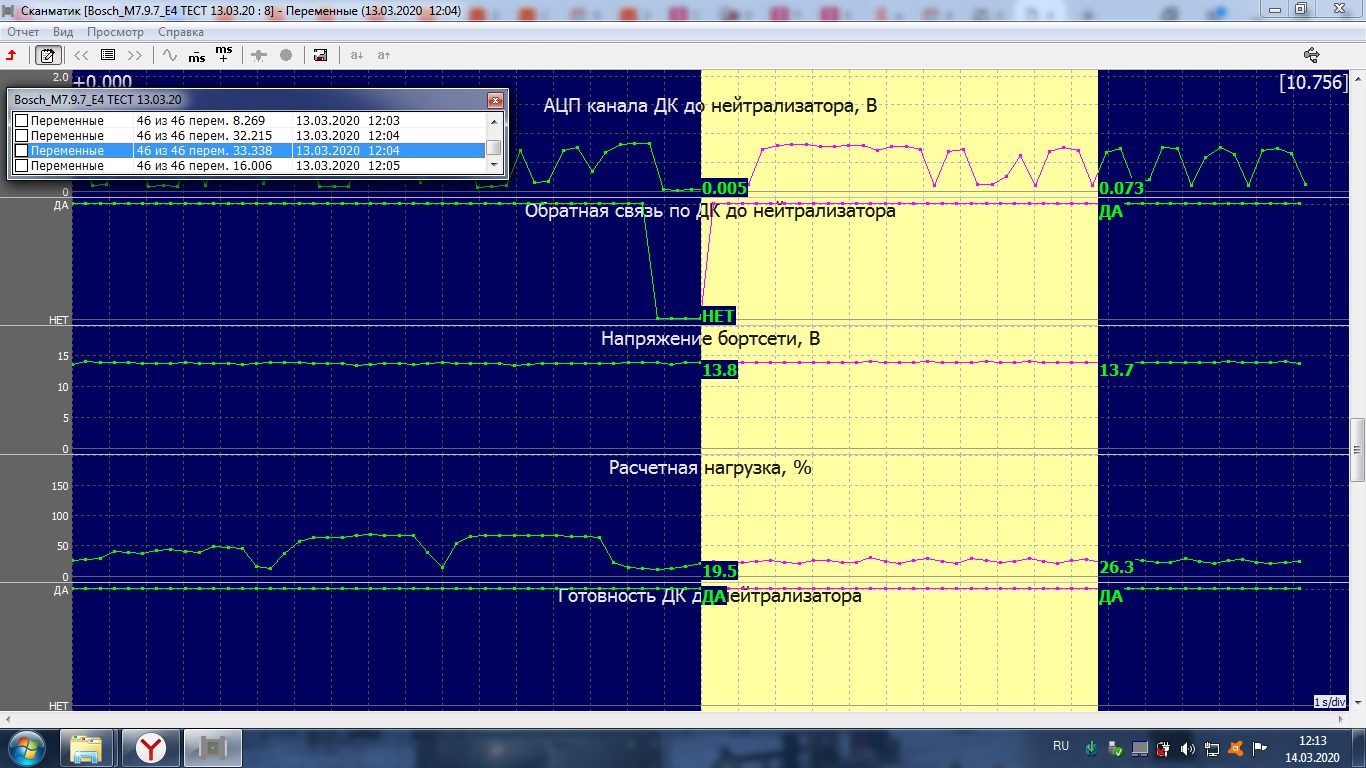Click the RU language indicator in tray

[1061, 746]
